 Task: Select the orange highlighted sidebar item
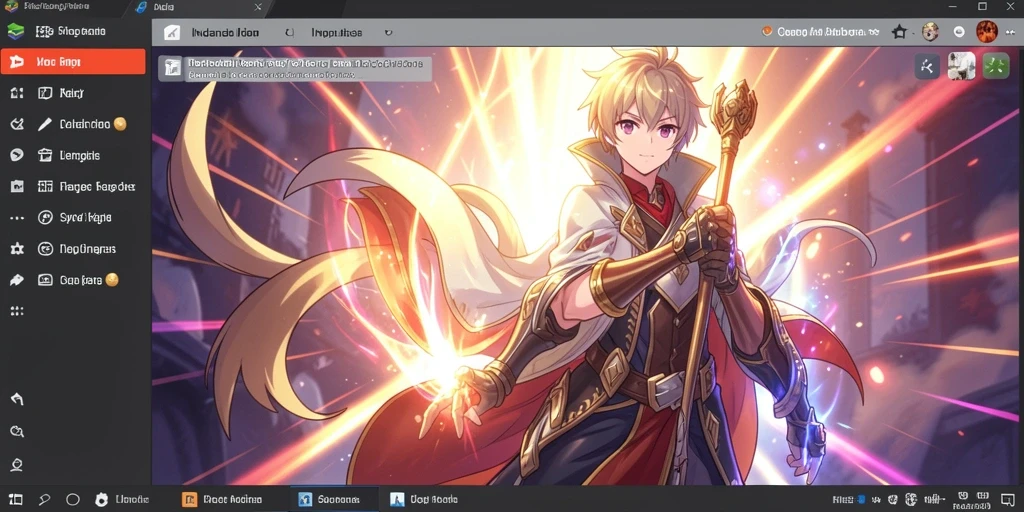coord(73,61)
